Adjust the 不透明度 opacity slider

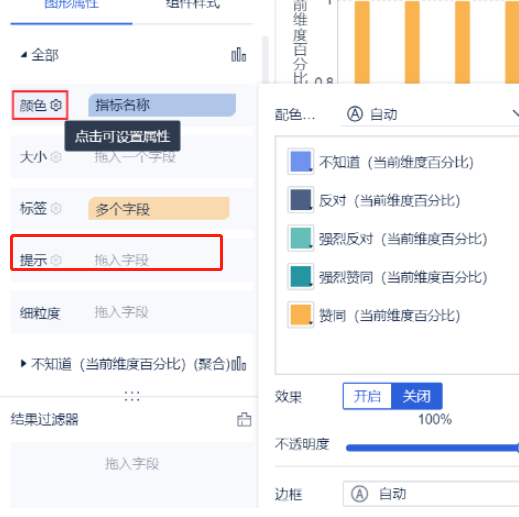tap(432, 448)
